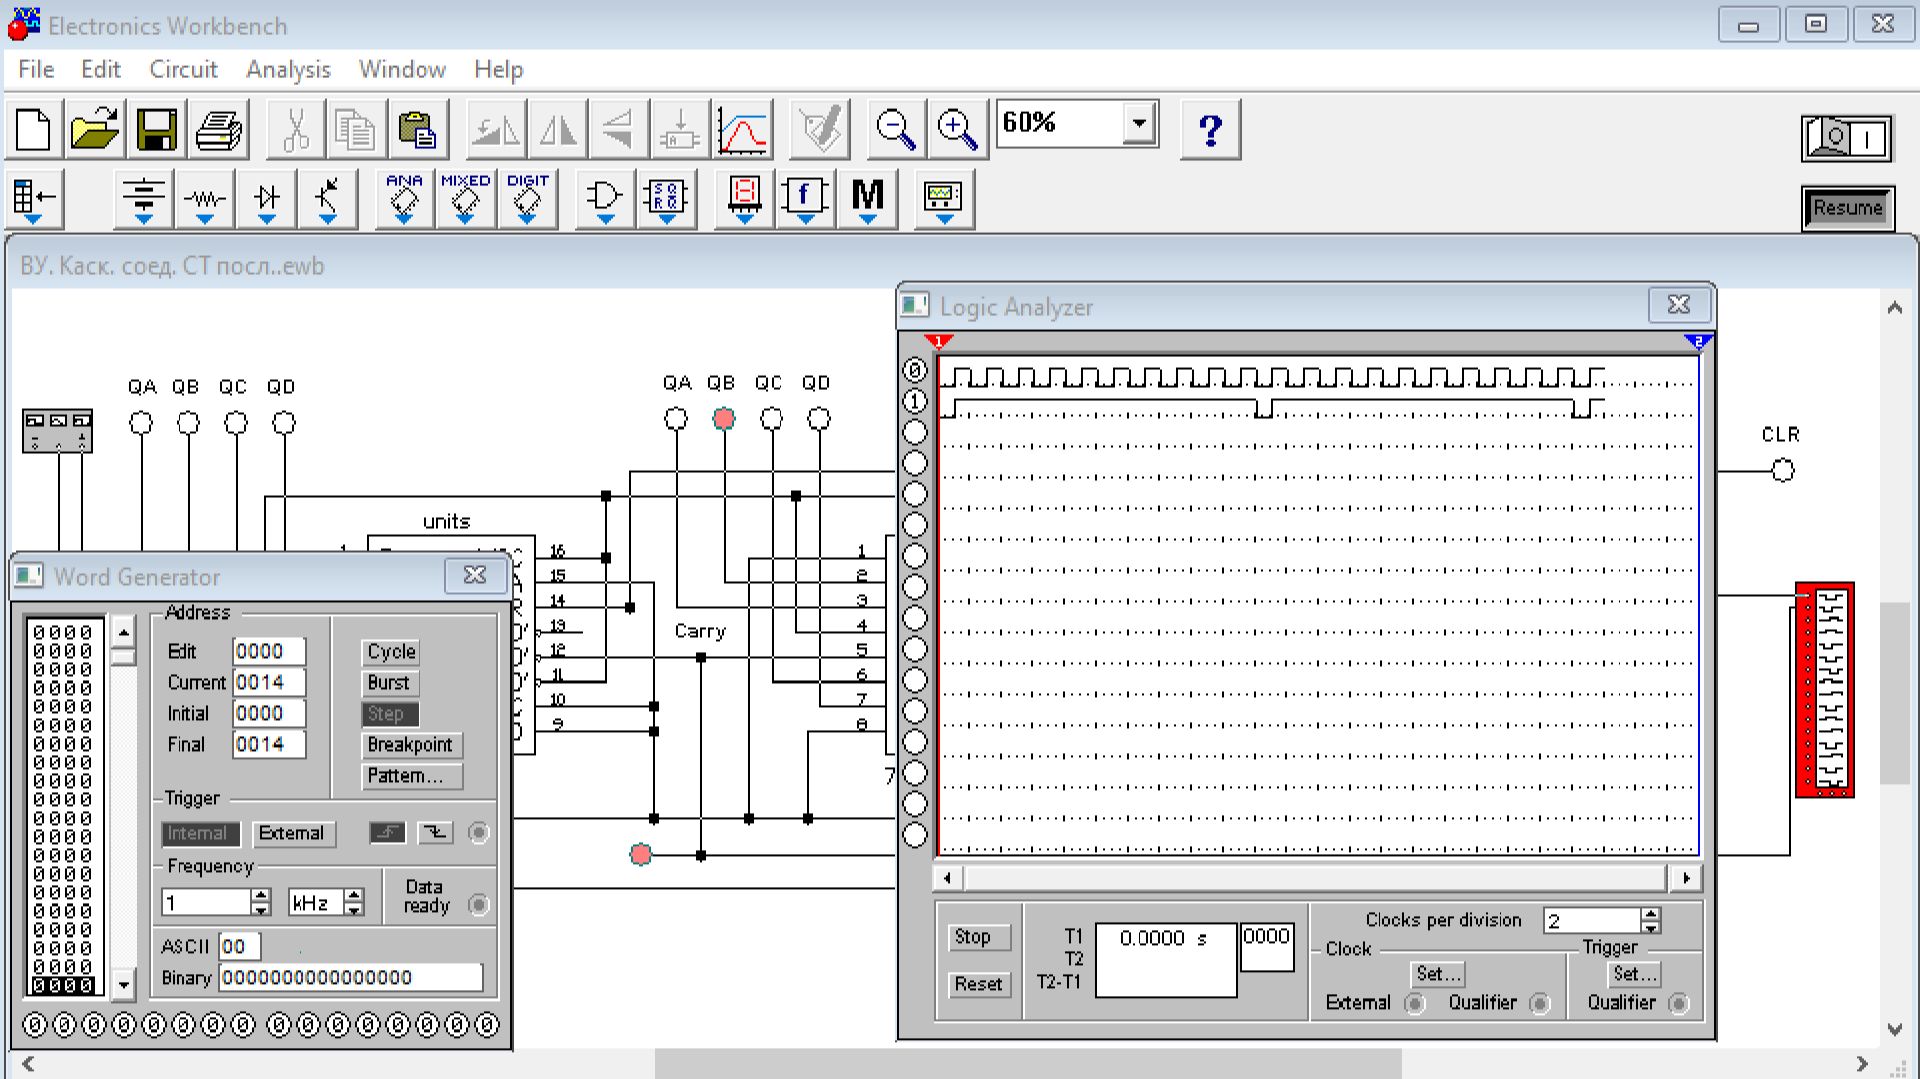Viewport: 1920px width, 1079px height.
Task: Open the Print toolbar icon
Action: tap(218, 130)
